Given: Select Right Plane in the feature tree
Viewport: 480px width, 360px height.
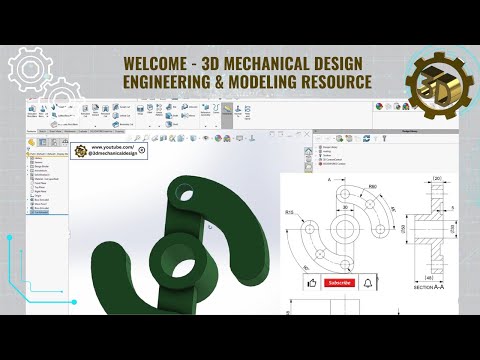Looking at the screenshot, I should [x=38, y=192].
